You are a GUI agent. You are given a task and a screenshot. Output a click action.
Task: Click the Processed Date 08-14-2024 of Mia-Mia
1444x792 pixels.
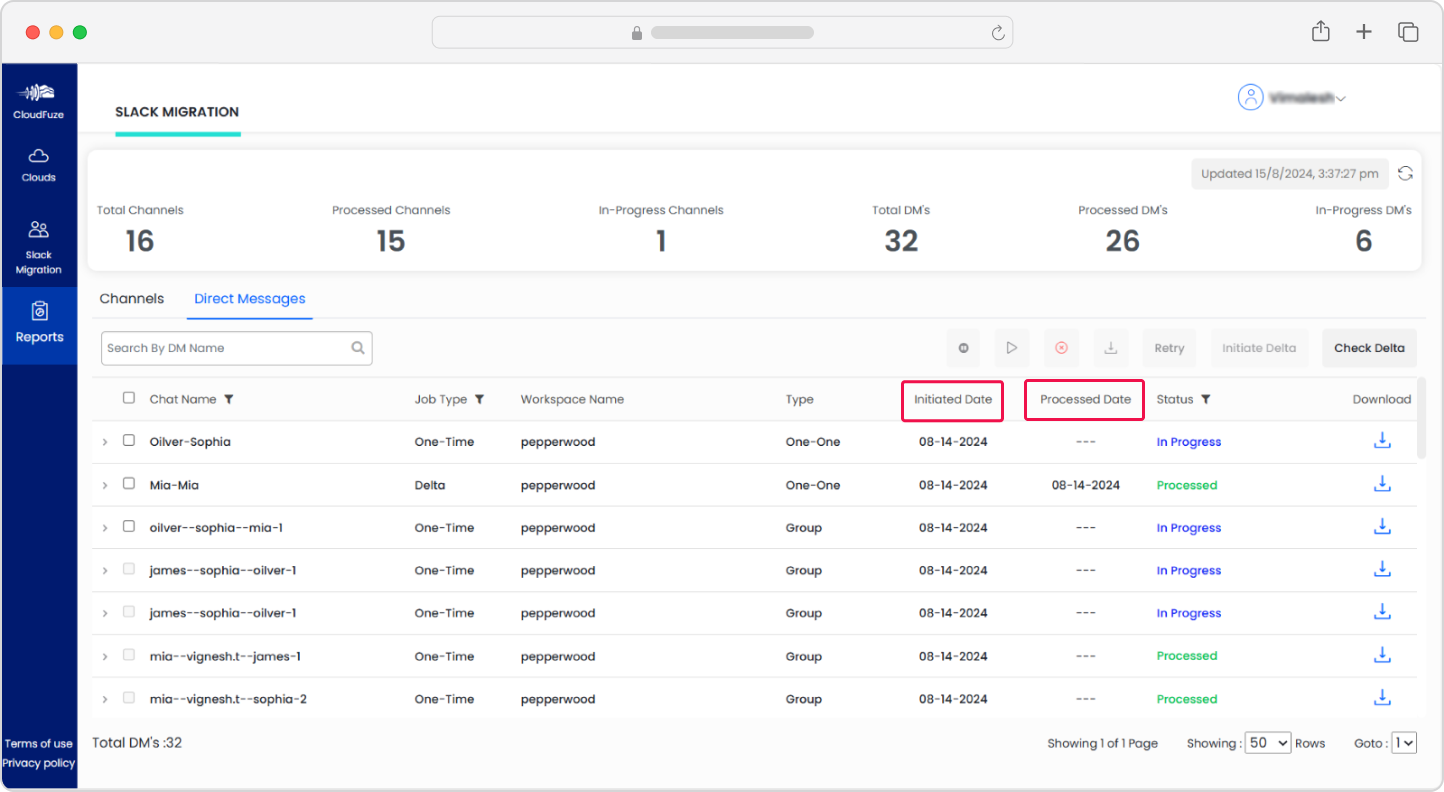click(1086, 485)
